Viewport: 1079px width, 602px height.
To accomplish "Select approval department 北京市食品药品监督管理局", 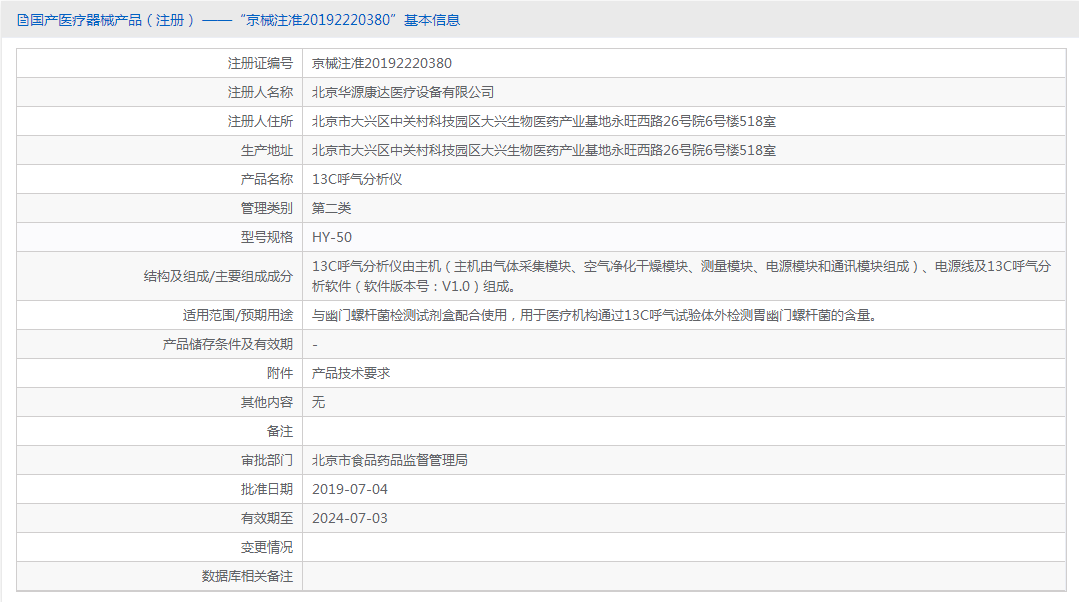I will click(x=389, y=460).
